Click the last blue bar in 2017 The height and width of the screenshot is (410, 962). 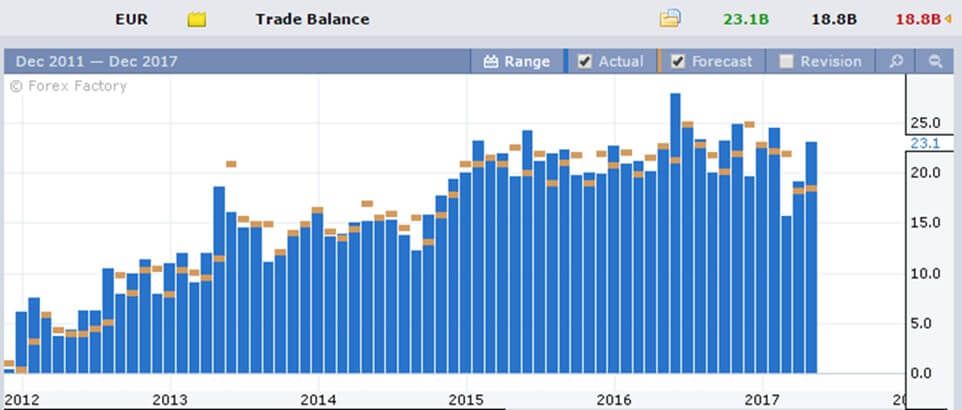click(812, 258)
